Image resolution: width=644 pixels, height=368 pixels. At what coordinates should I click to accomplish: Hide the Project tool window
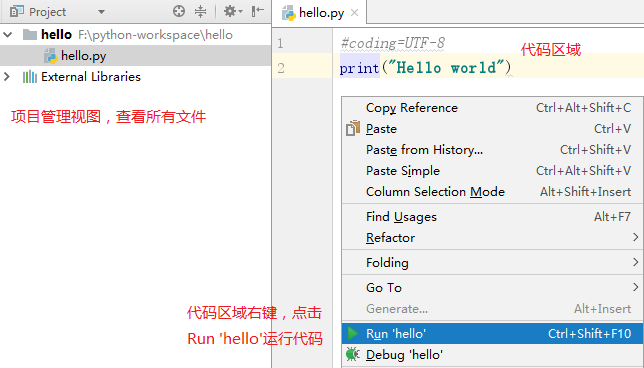click(258, 11)
